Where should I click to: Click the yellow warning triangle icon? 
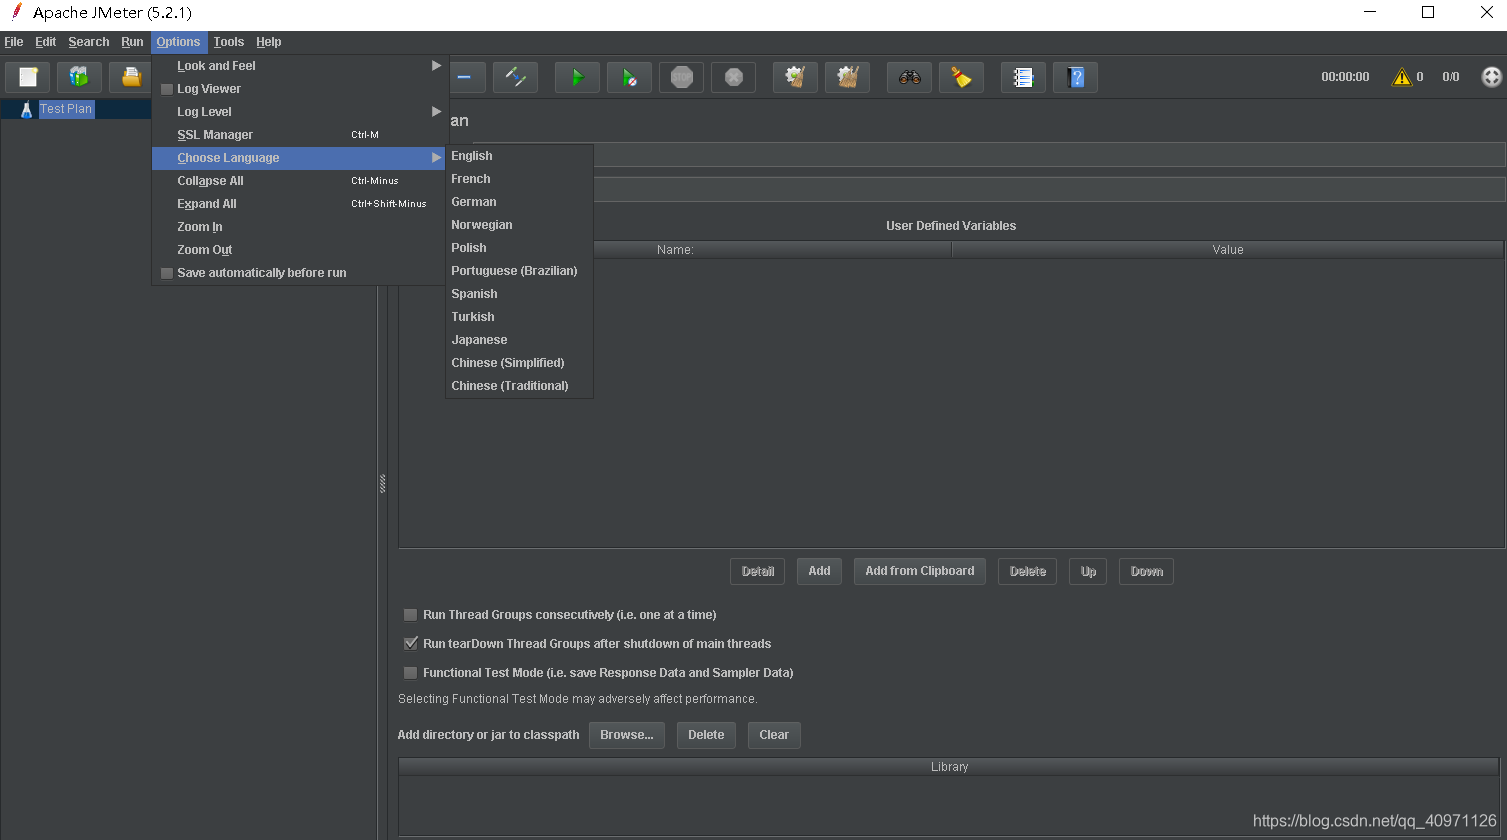tap(1402, 77)
